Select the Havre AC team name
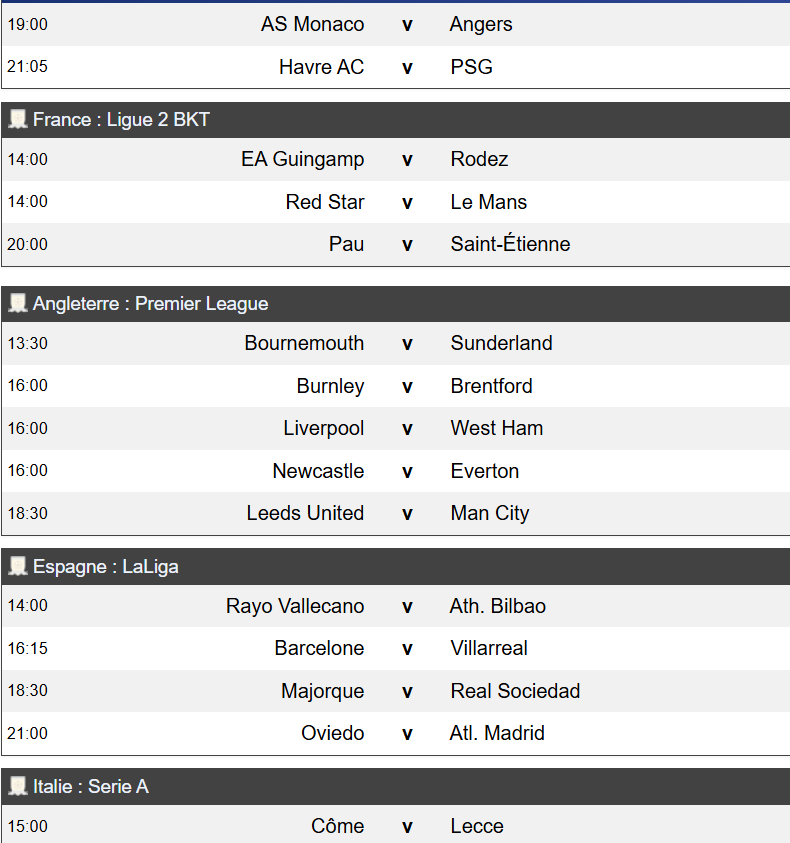 321,68
